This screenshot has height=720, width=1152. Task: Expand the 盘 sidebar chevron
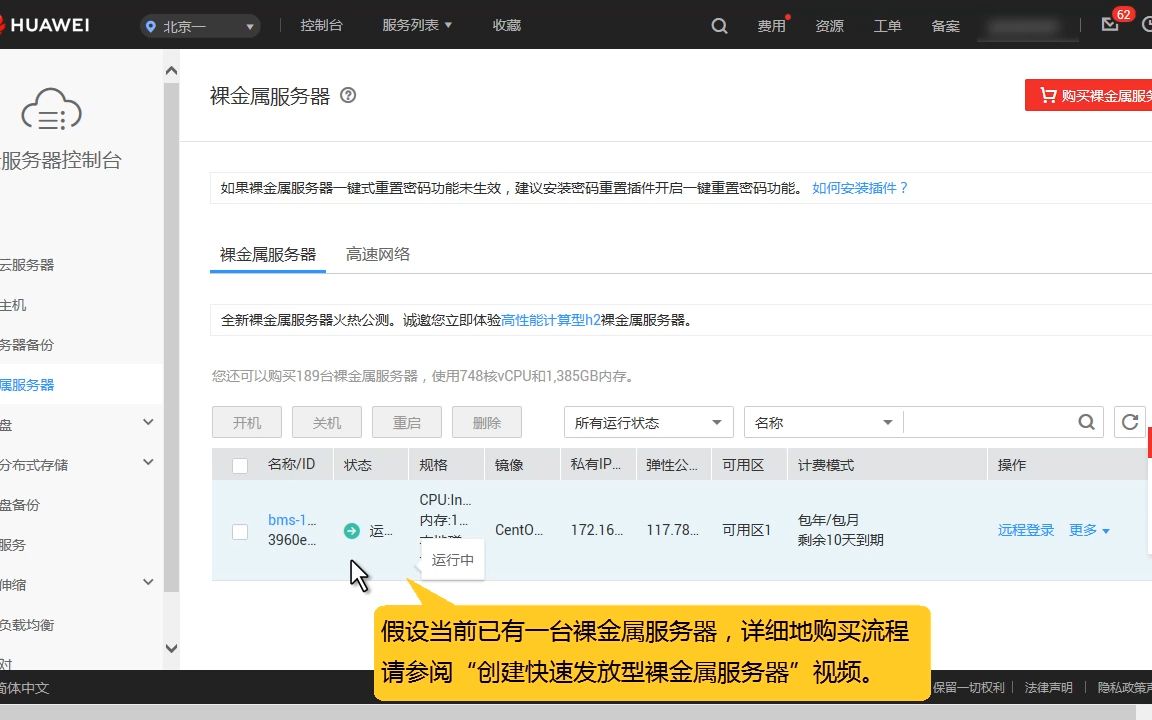148,422
